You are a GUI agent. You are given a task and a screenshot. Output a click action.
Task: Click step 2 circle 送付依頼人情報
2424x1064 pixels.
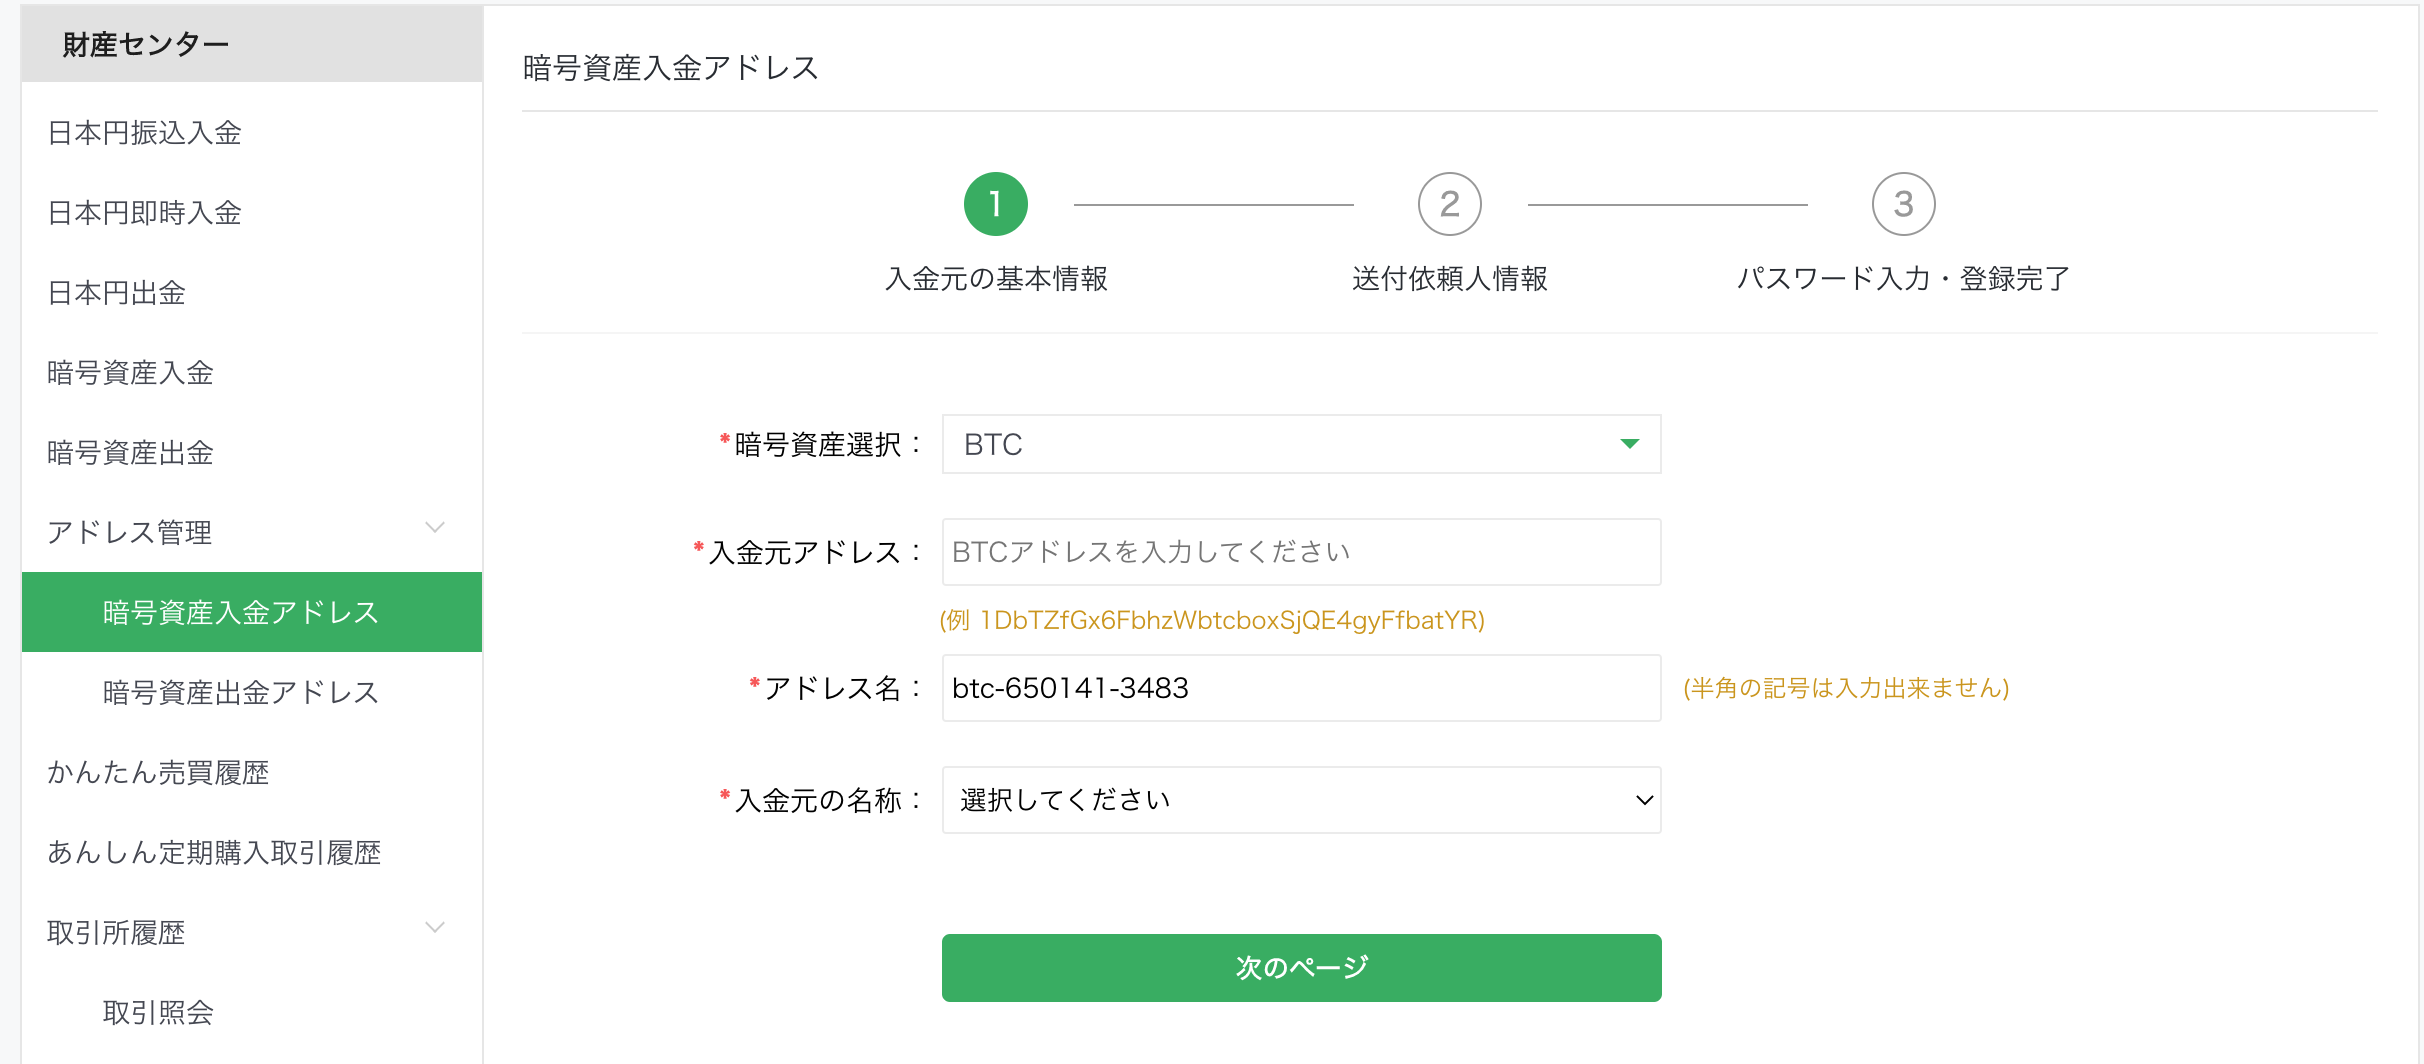coord(1449,204)
